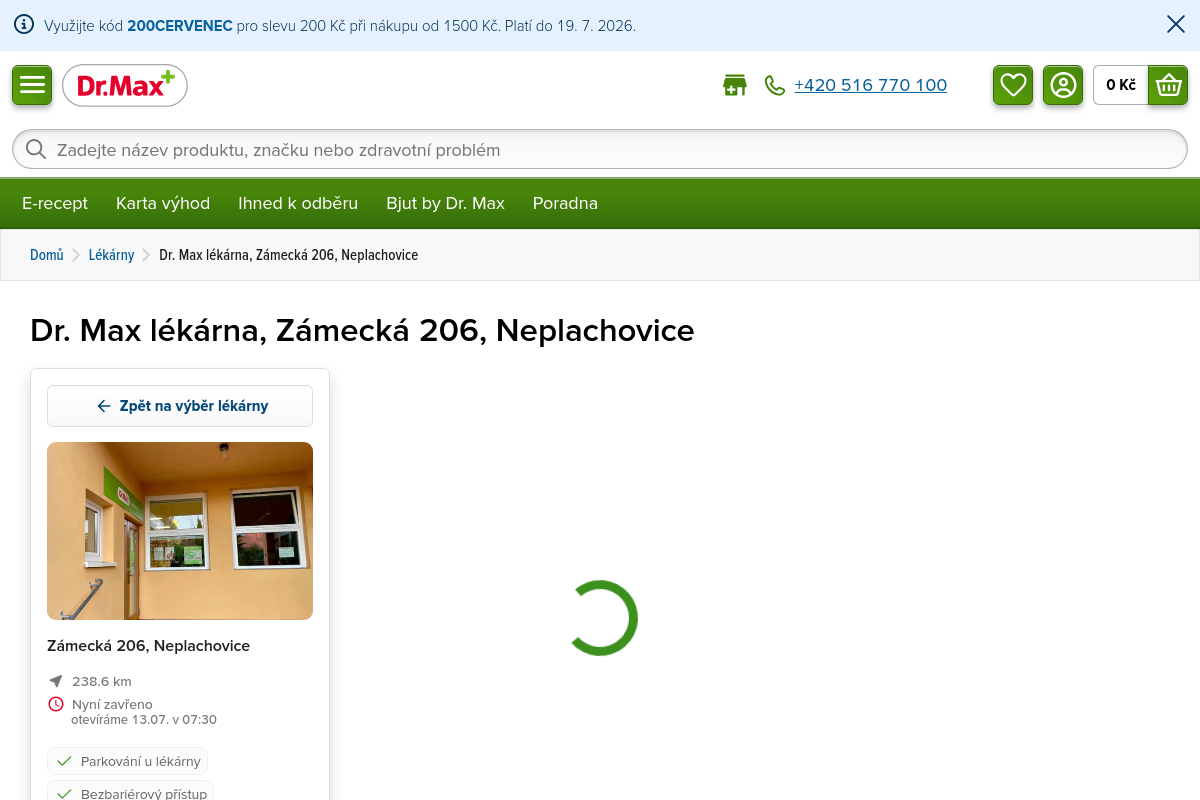Open the Karta výhod menu item

click(163, 203)
